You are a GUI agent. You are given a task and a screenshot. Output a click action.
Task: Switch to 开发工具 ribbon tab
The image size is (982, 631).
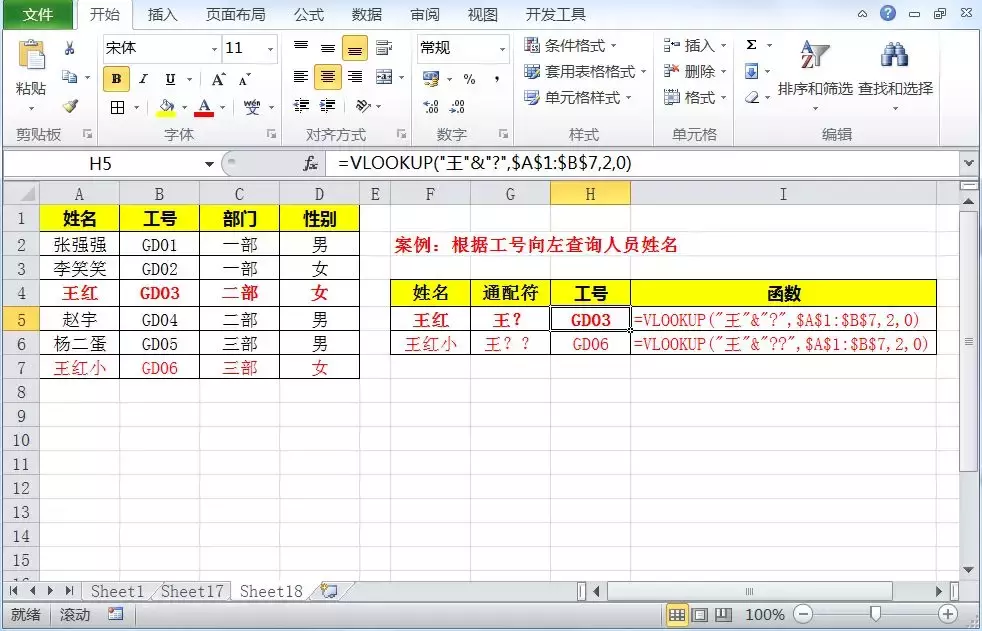(556, 14)
